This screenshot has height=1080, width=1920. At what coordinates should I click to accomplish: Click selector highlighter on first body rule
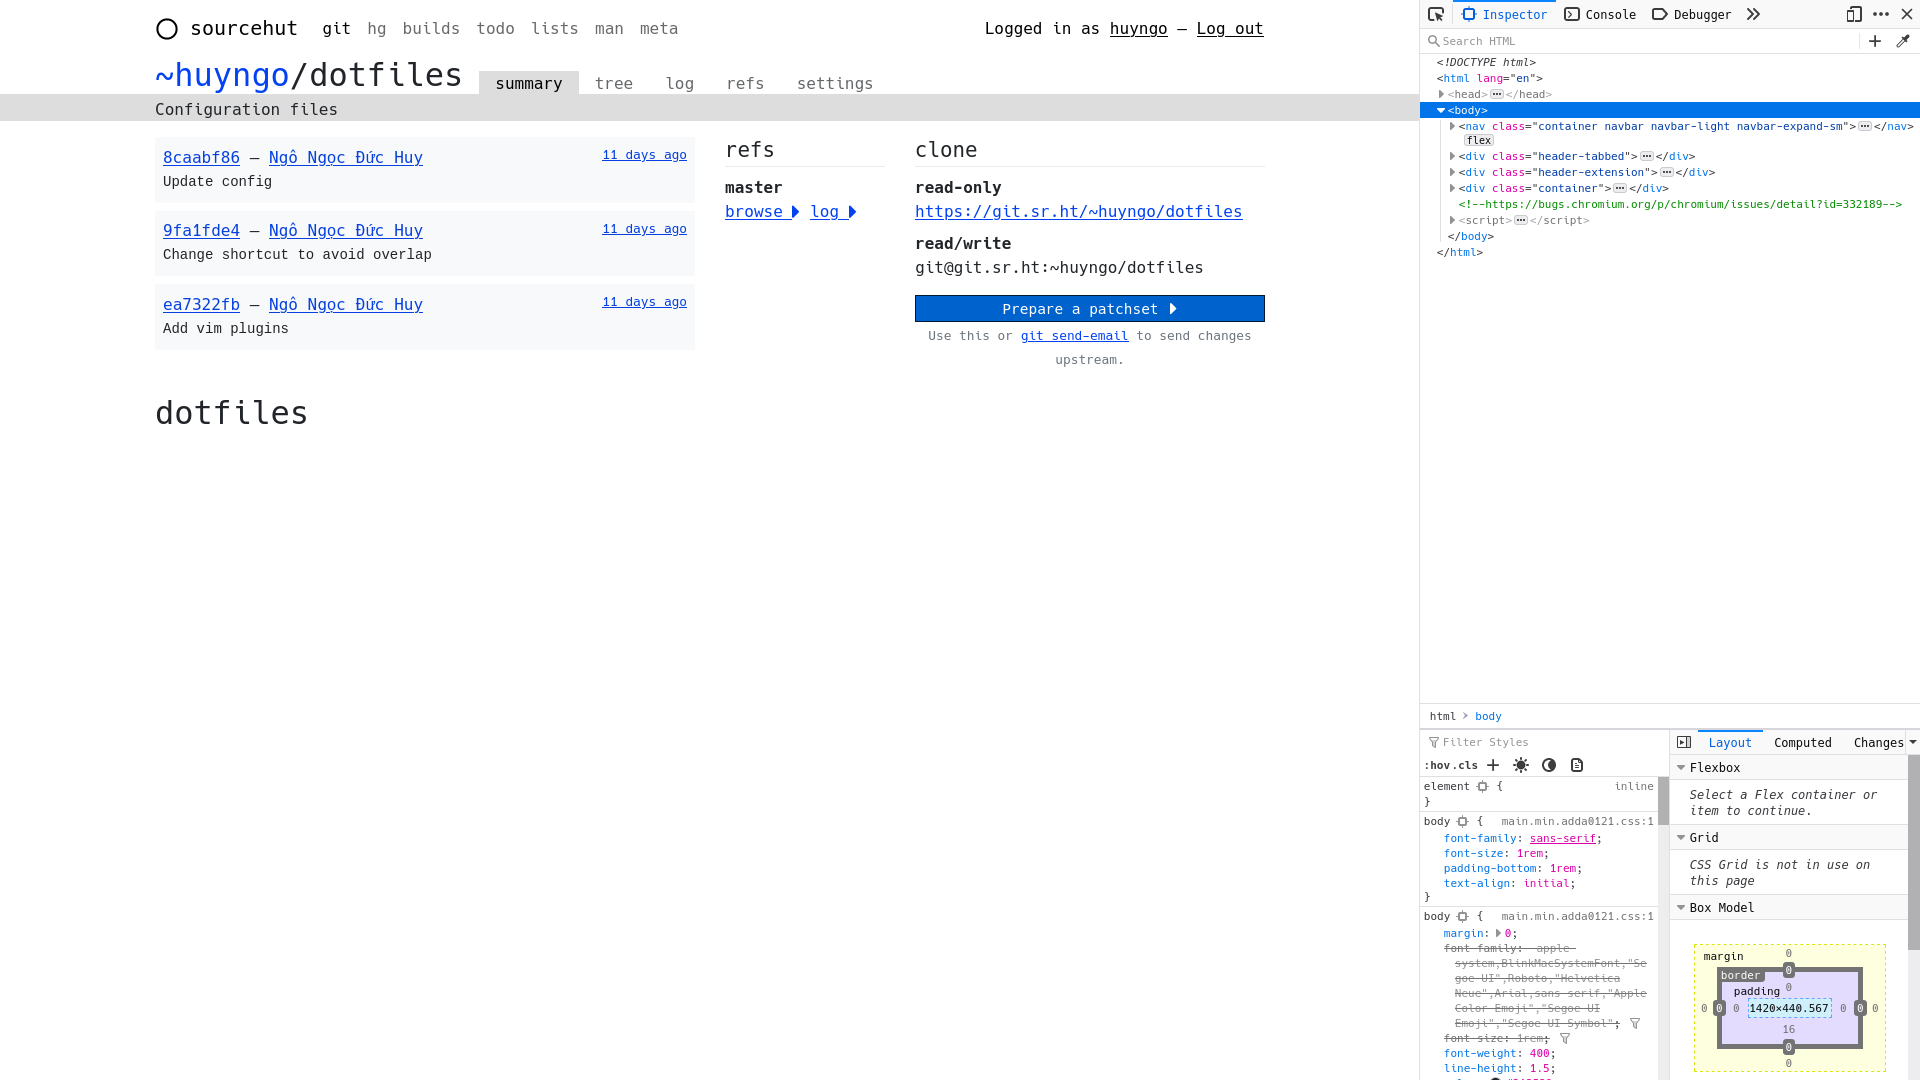tap(1463, 822)
